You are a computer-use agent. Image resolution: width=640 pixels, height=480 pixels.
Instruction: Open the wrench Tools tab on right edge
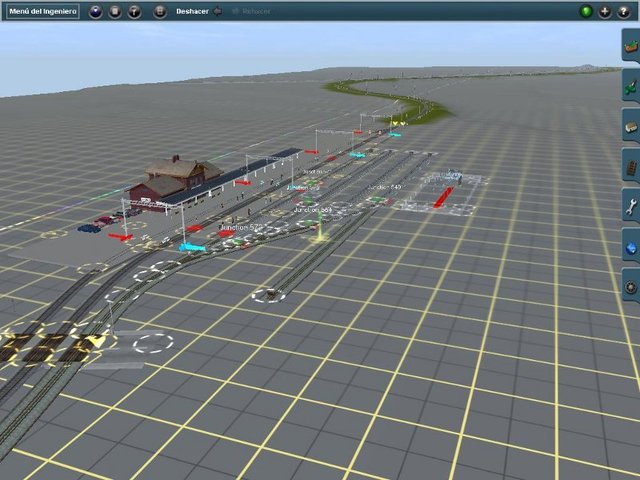point(631,207)
